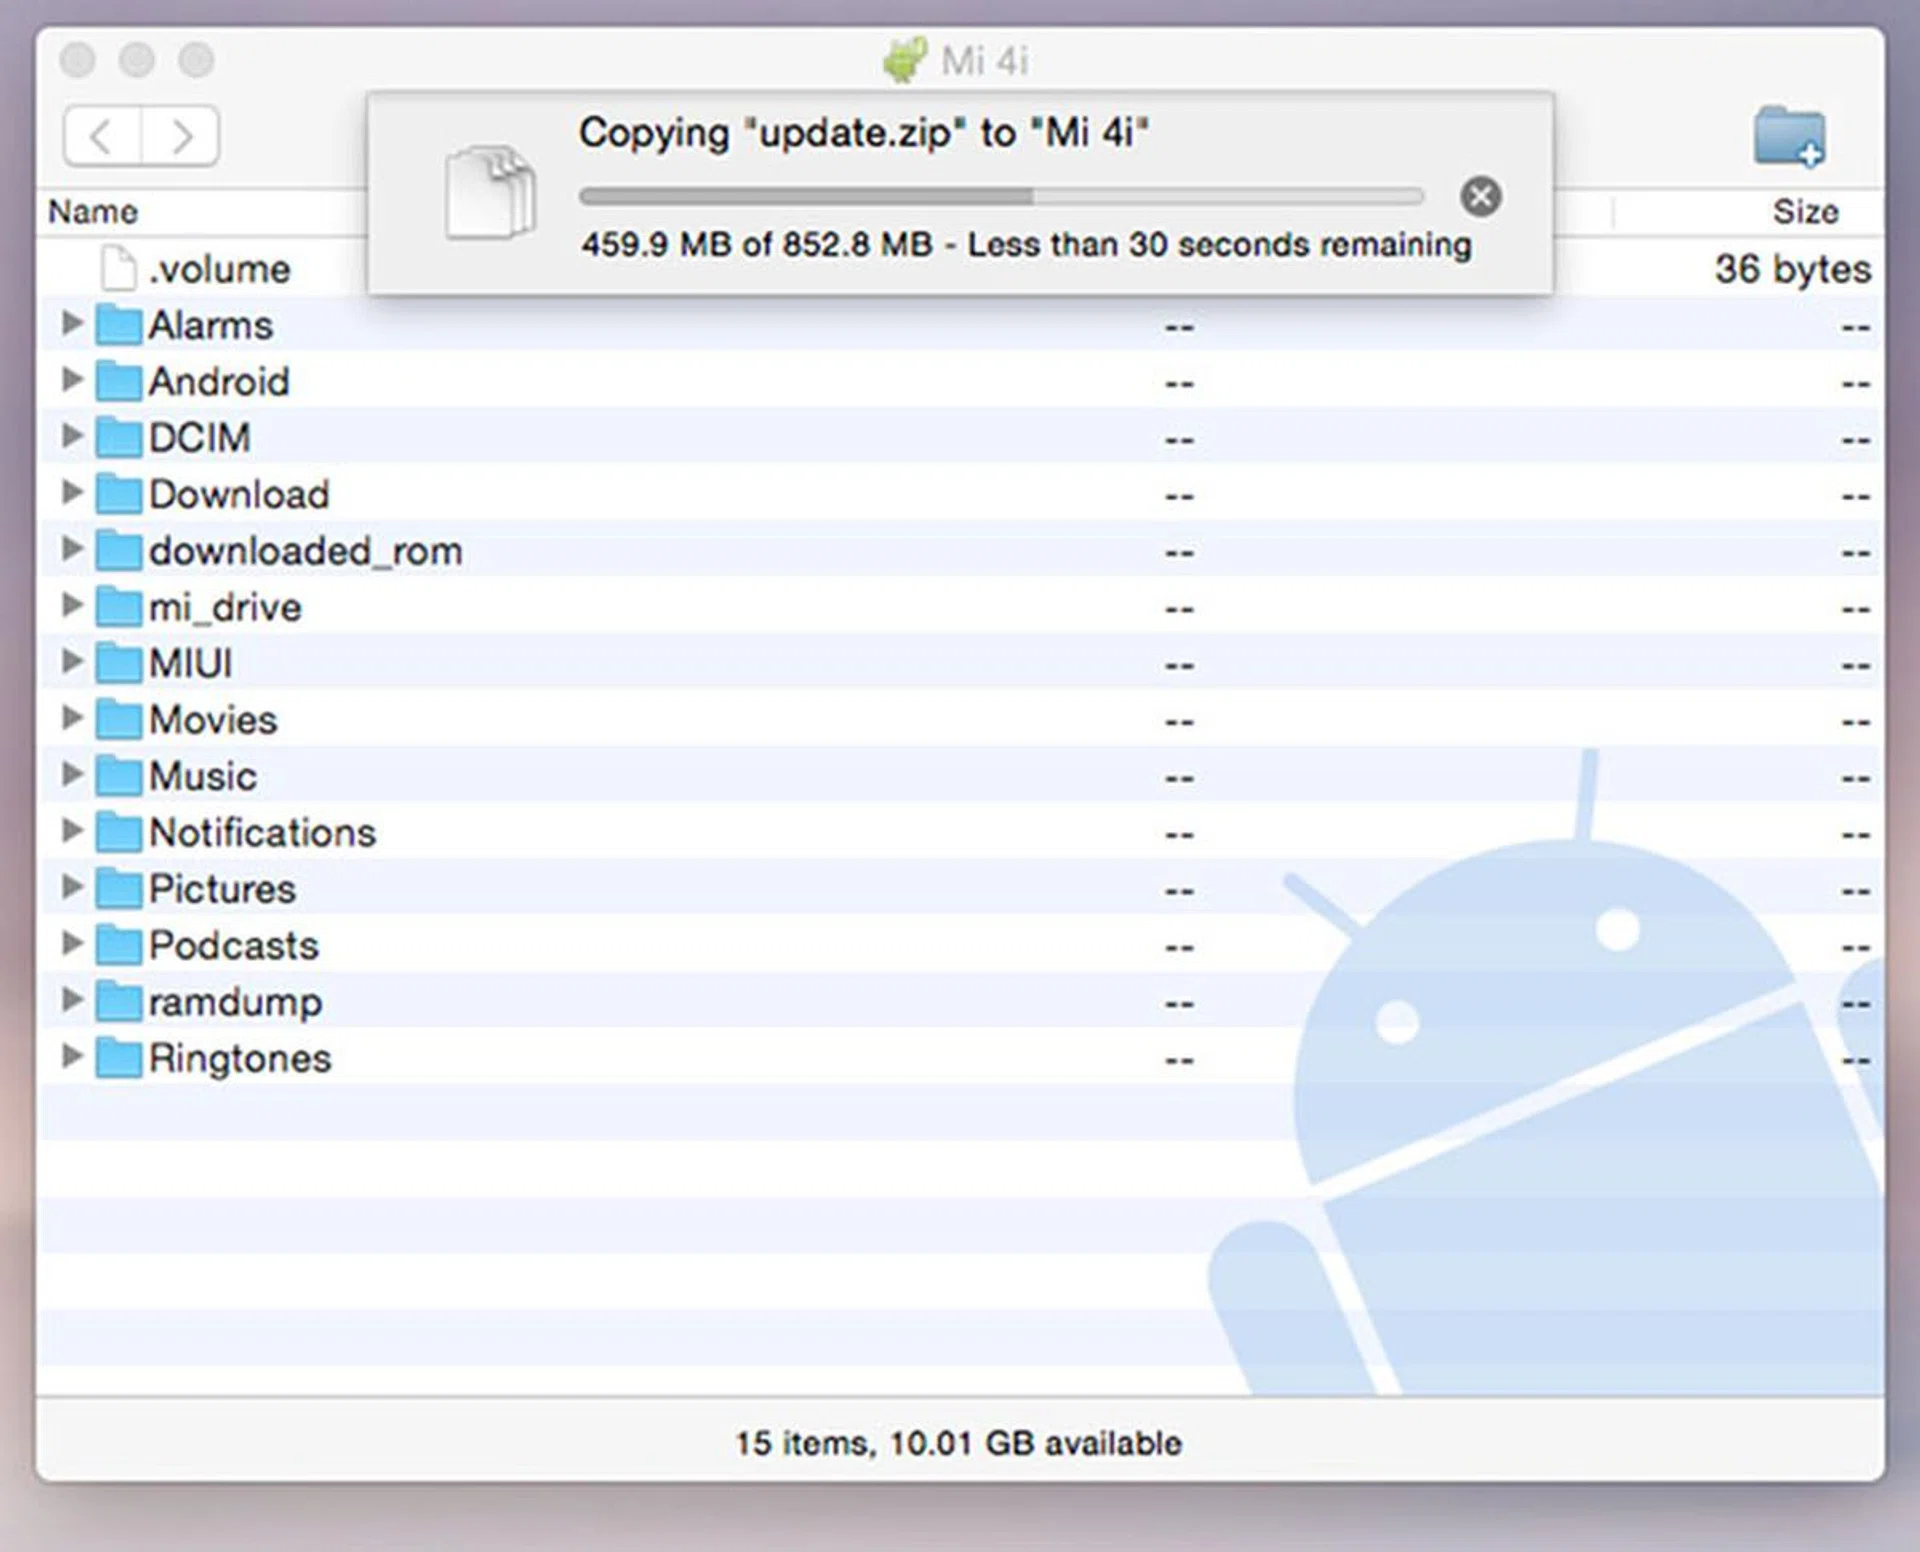The height and width of the screenshot is (1552, 1920).
Task: Expand the Alarms folder
Action: click(71, 323)
